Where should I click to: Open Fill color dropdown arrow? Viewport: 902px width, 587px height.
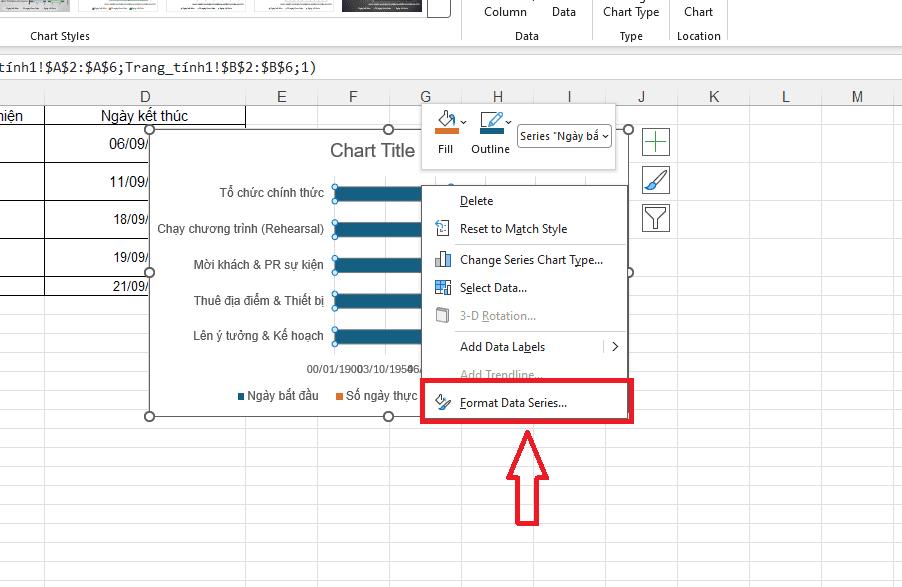coord(464,122)
